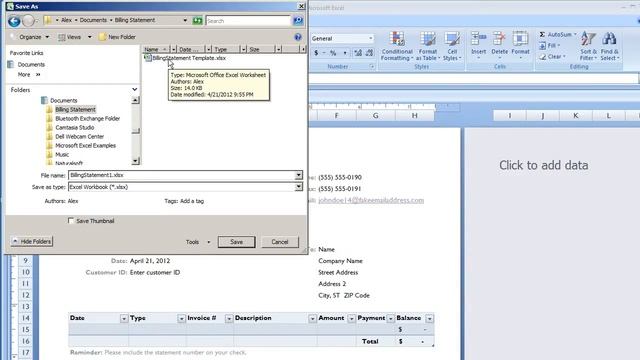This screenshot has height=360, width=640.
Task: Open Number group dialog launcher in Excel
Action: (372, 66)
